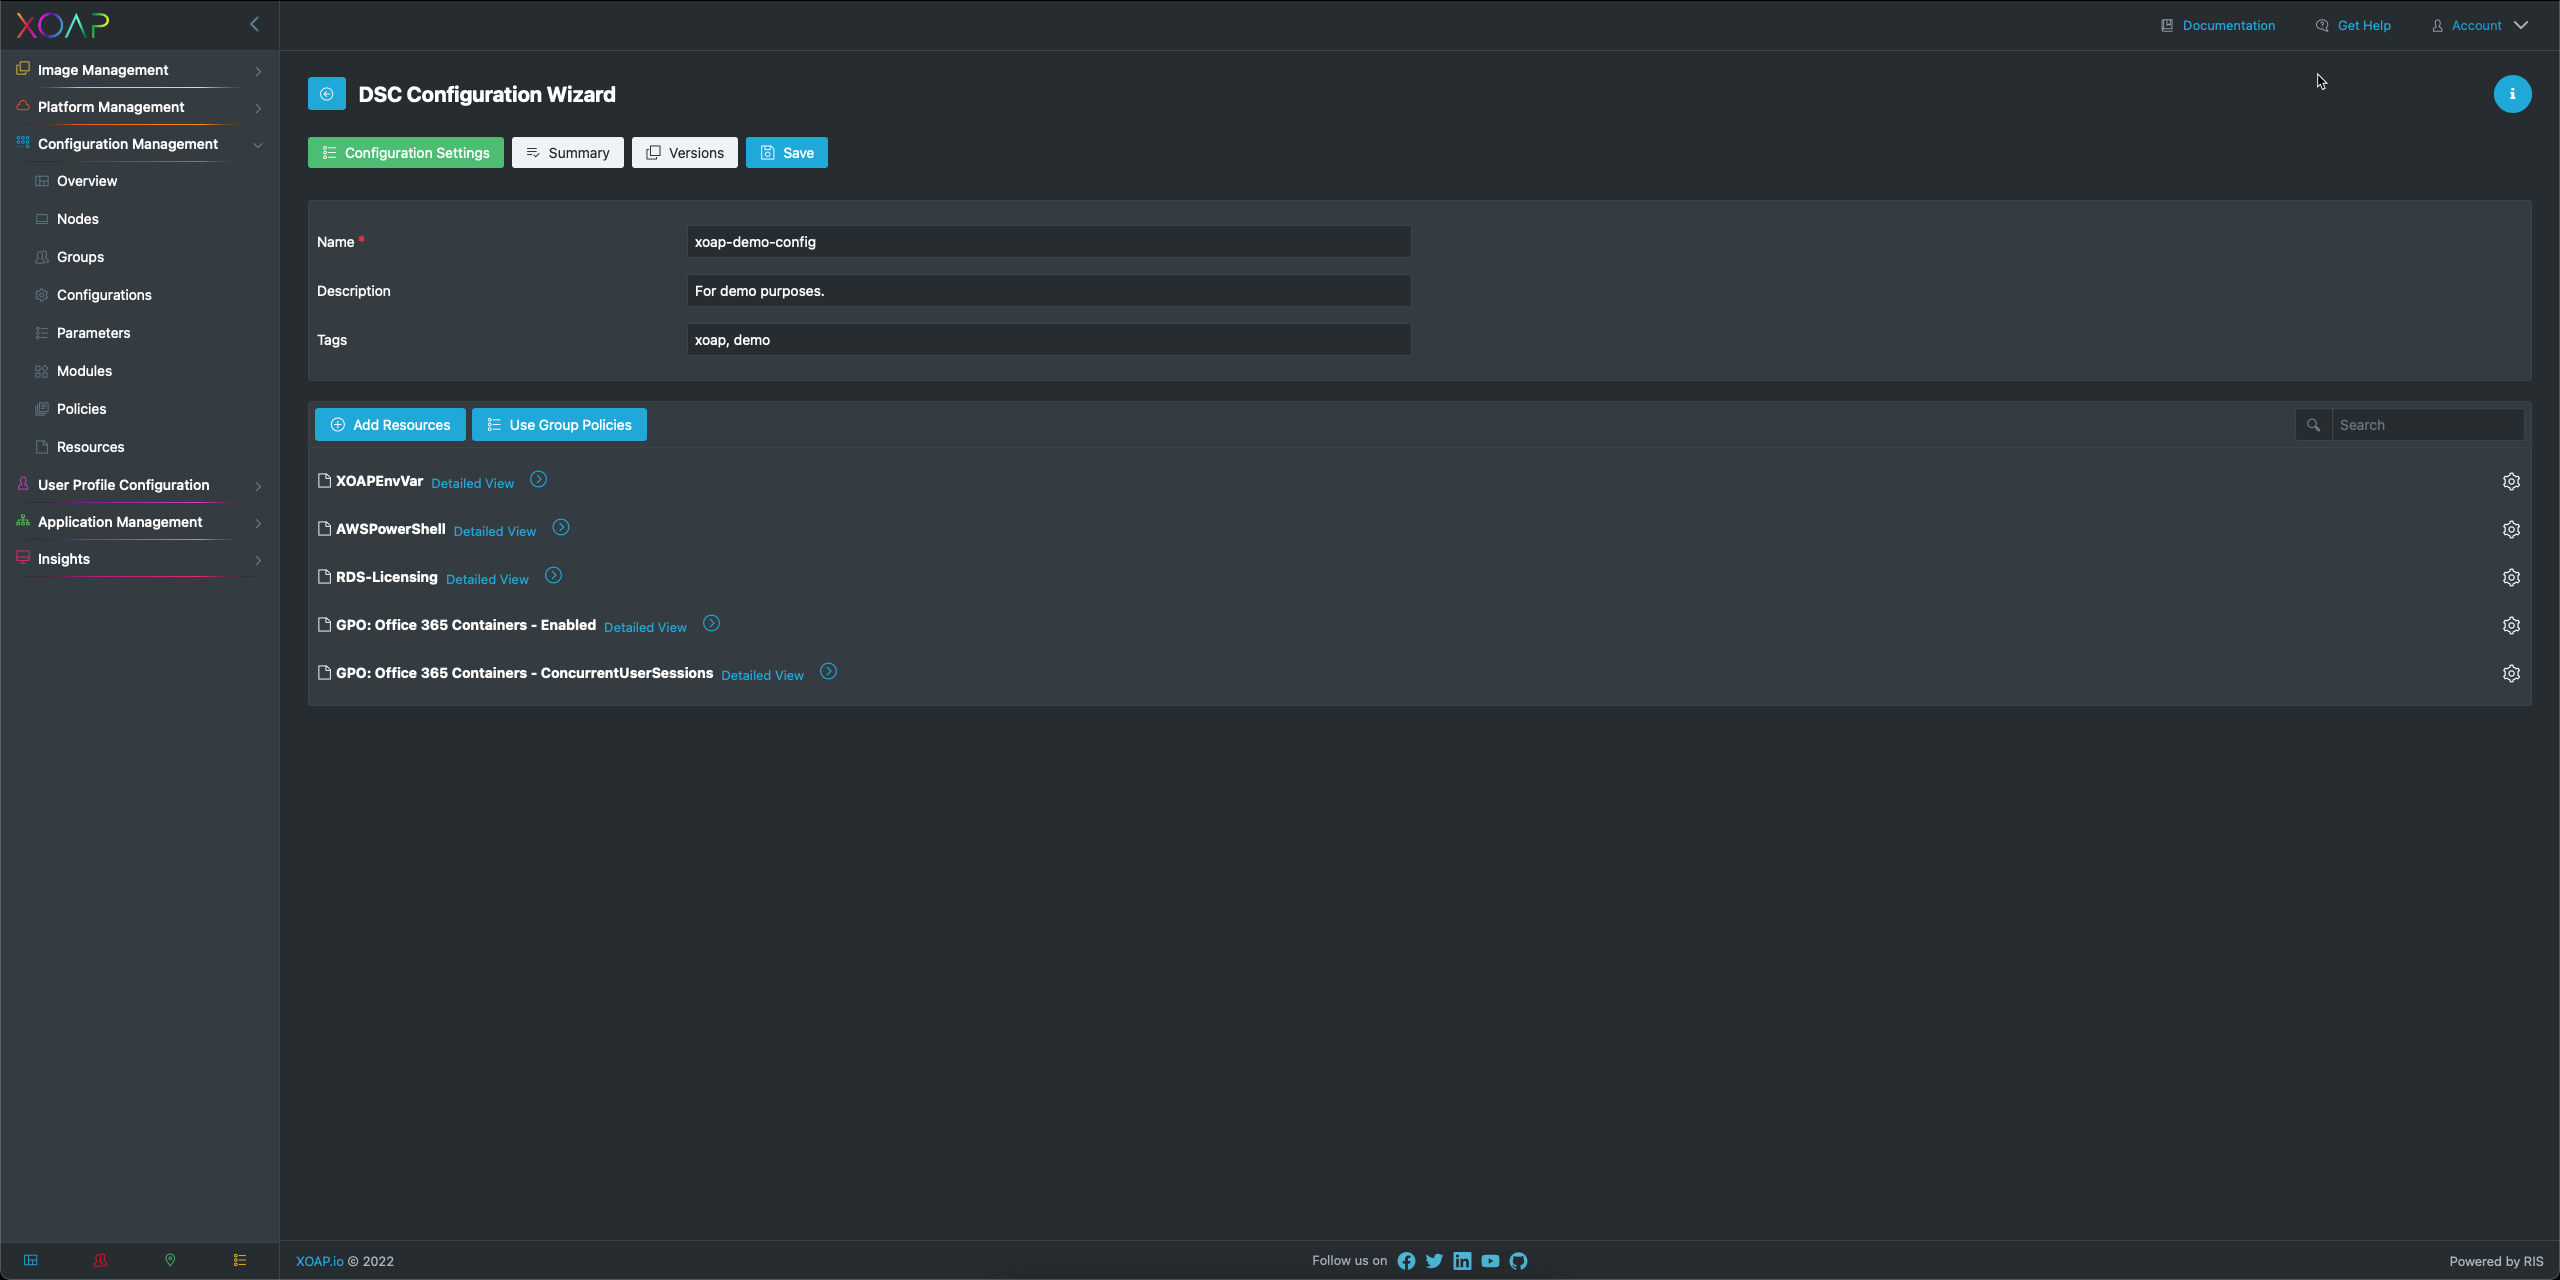Click the Configuration Management sidebar icon
Image resolution: width=2560 pixels, height=1280 pixels.
tap(18, 144)
